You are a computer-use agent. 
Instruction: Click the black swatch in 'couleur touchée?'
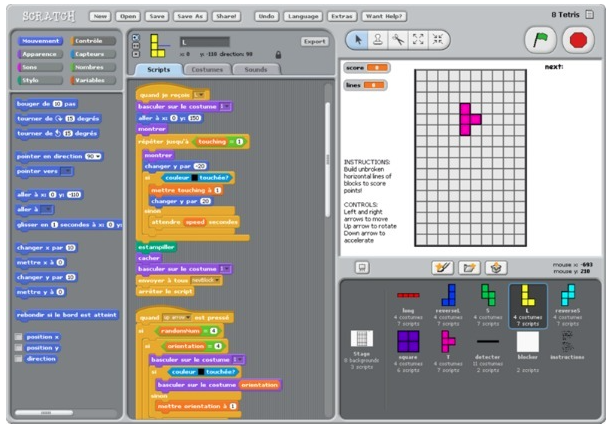[195, 178]
